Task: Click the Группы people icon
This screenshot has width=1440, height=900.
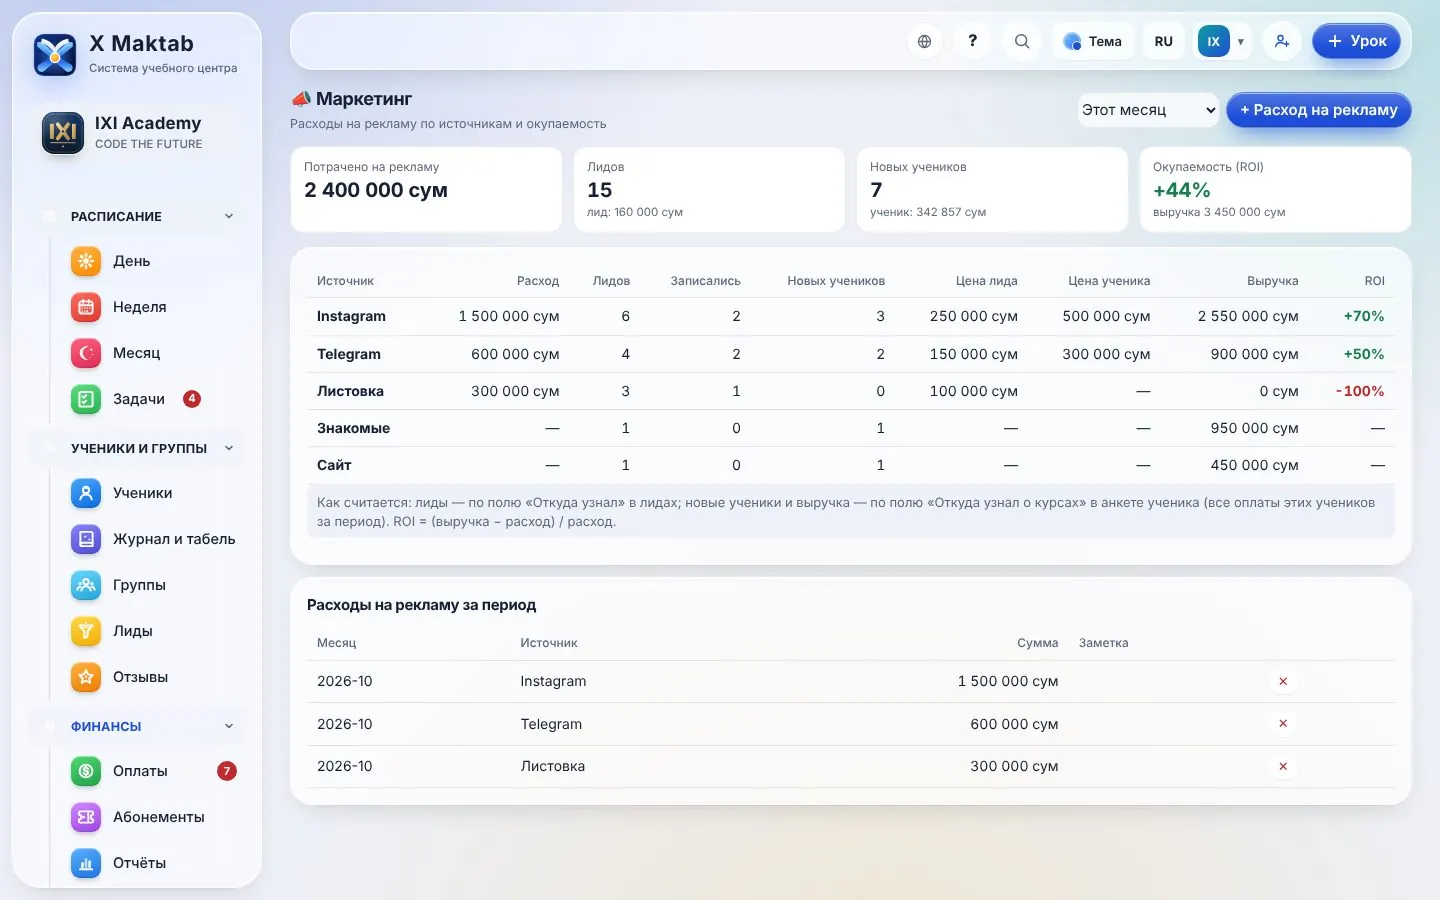Action: (86, 585)
